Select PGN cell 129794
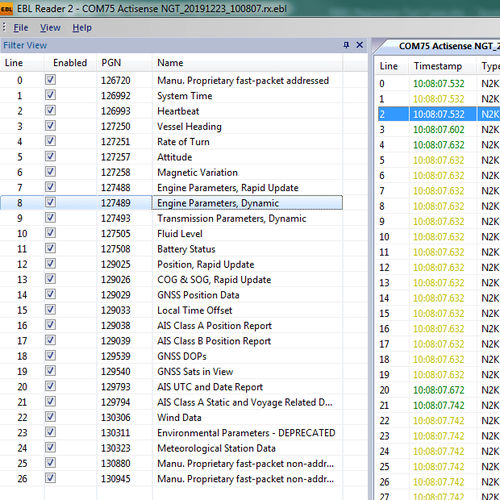500x500 pixels. click(x=116, y=402)
